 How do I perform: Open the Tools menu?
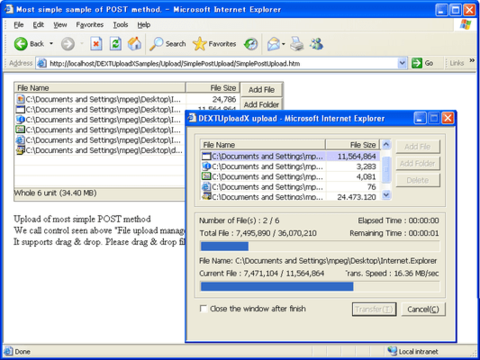[x=120, y=25]
